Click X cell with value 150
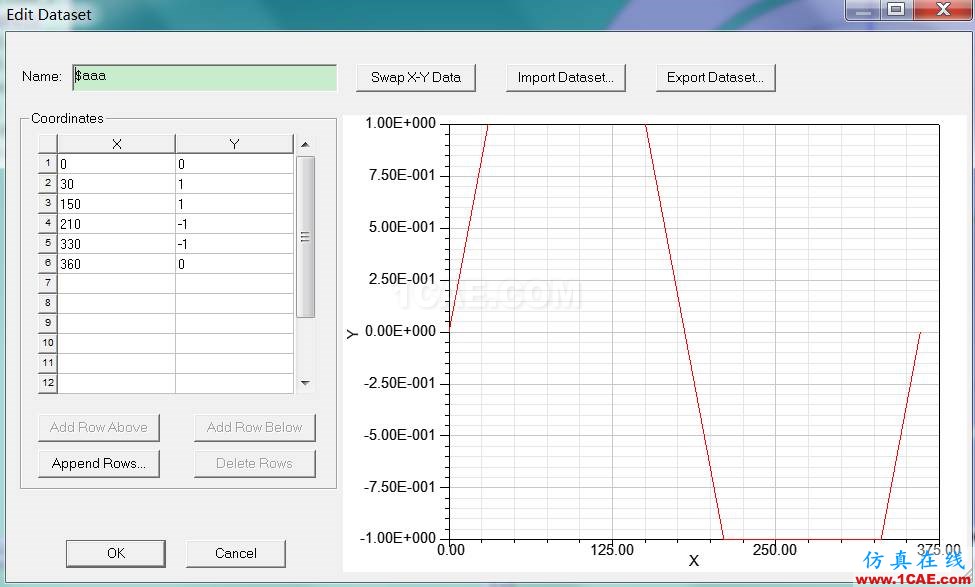The height and width of the screenshot is (587, 975). point(116,204)
